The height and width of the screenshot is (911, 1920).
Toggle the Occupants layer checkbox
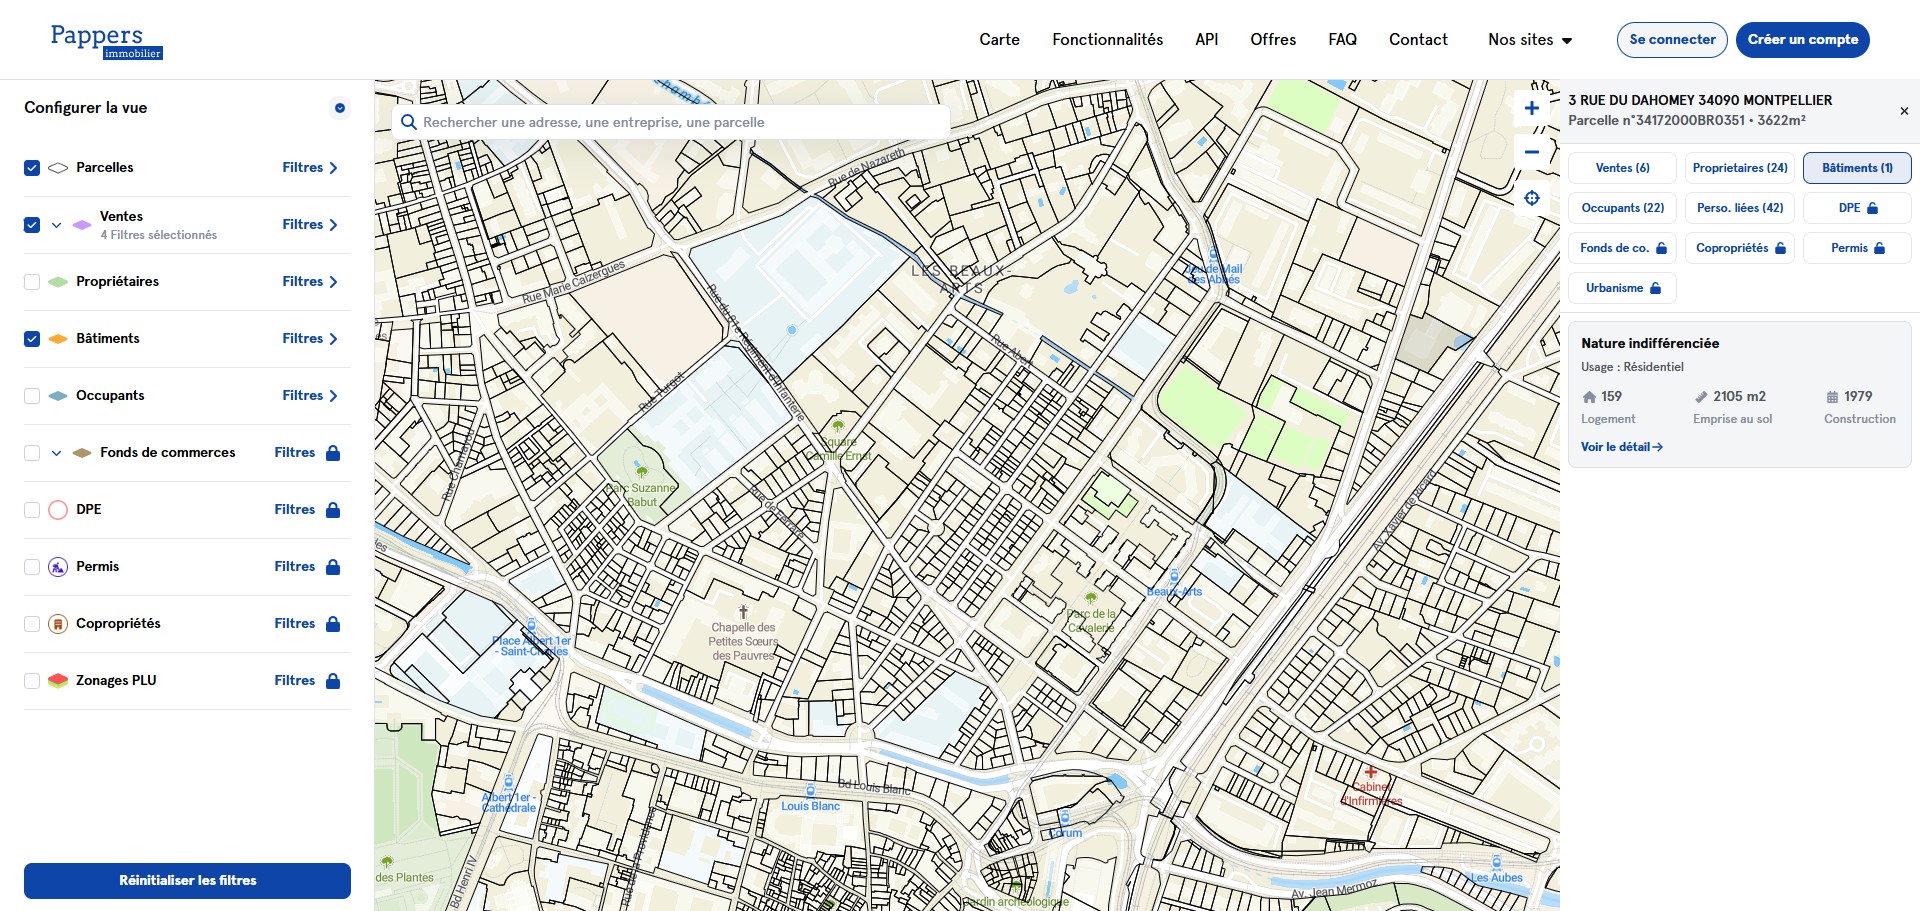point(32,396)
